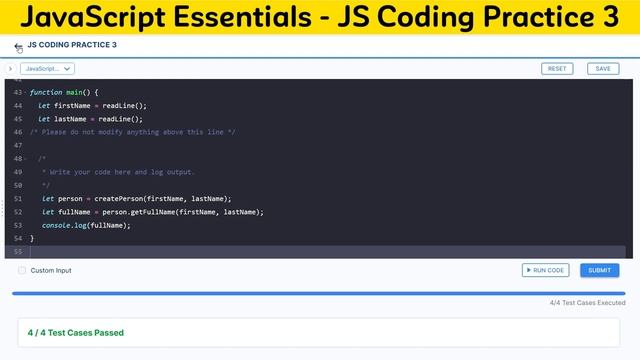Select the 'let firstName = readLine();' line

tap(92, 106)
